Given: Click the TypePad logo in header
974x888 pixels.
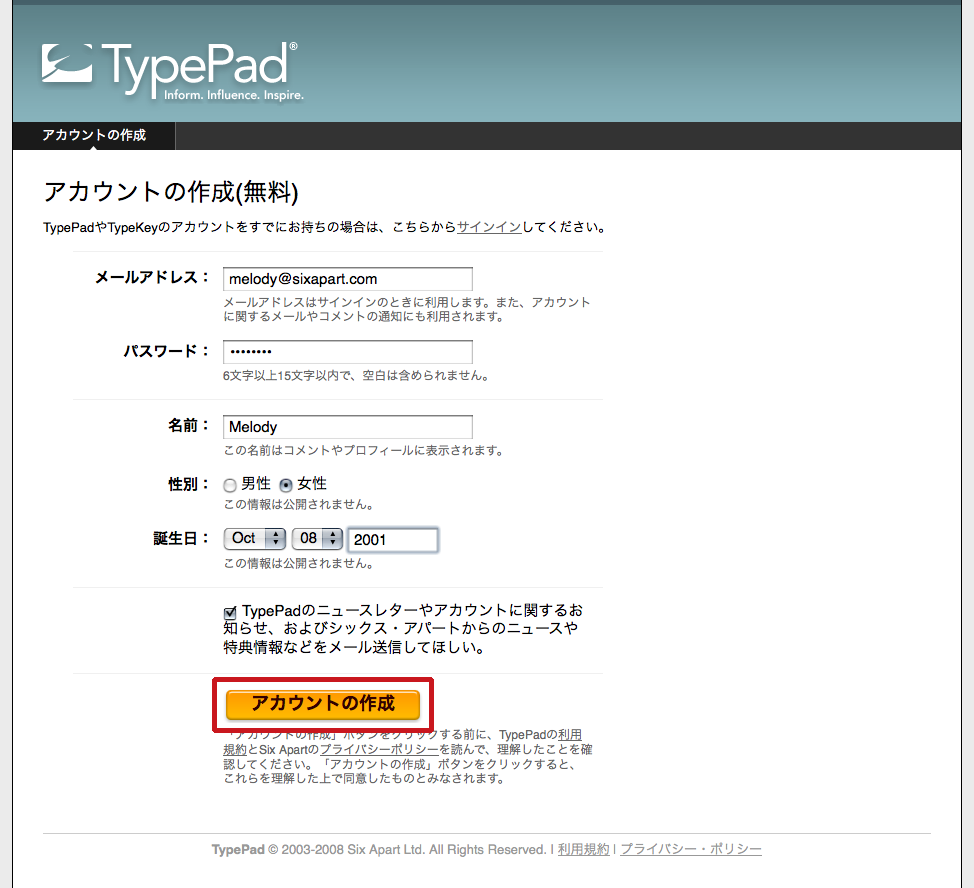Looking at the screenshot, I should [x=173, y=71].
